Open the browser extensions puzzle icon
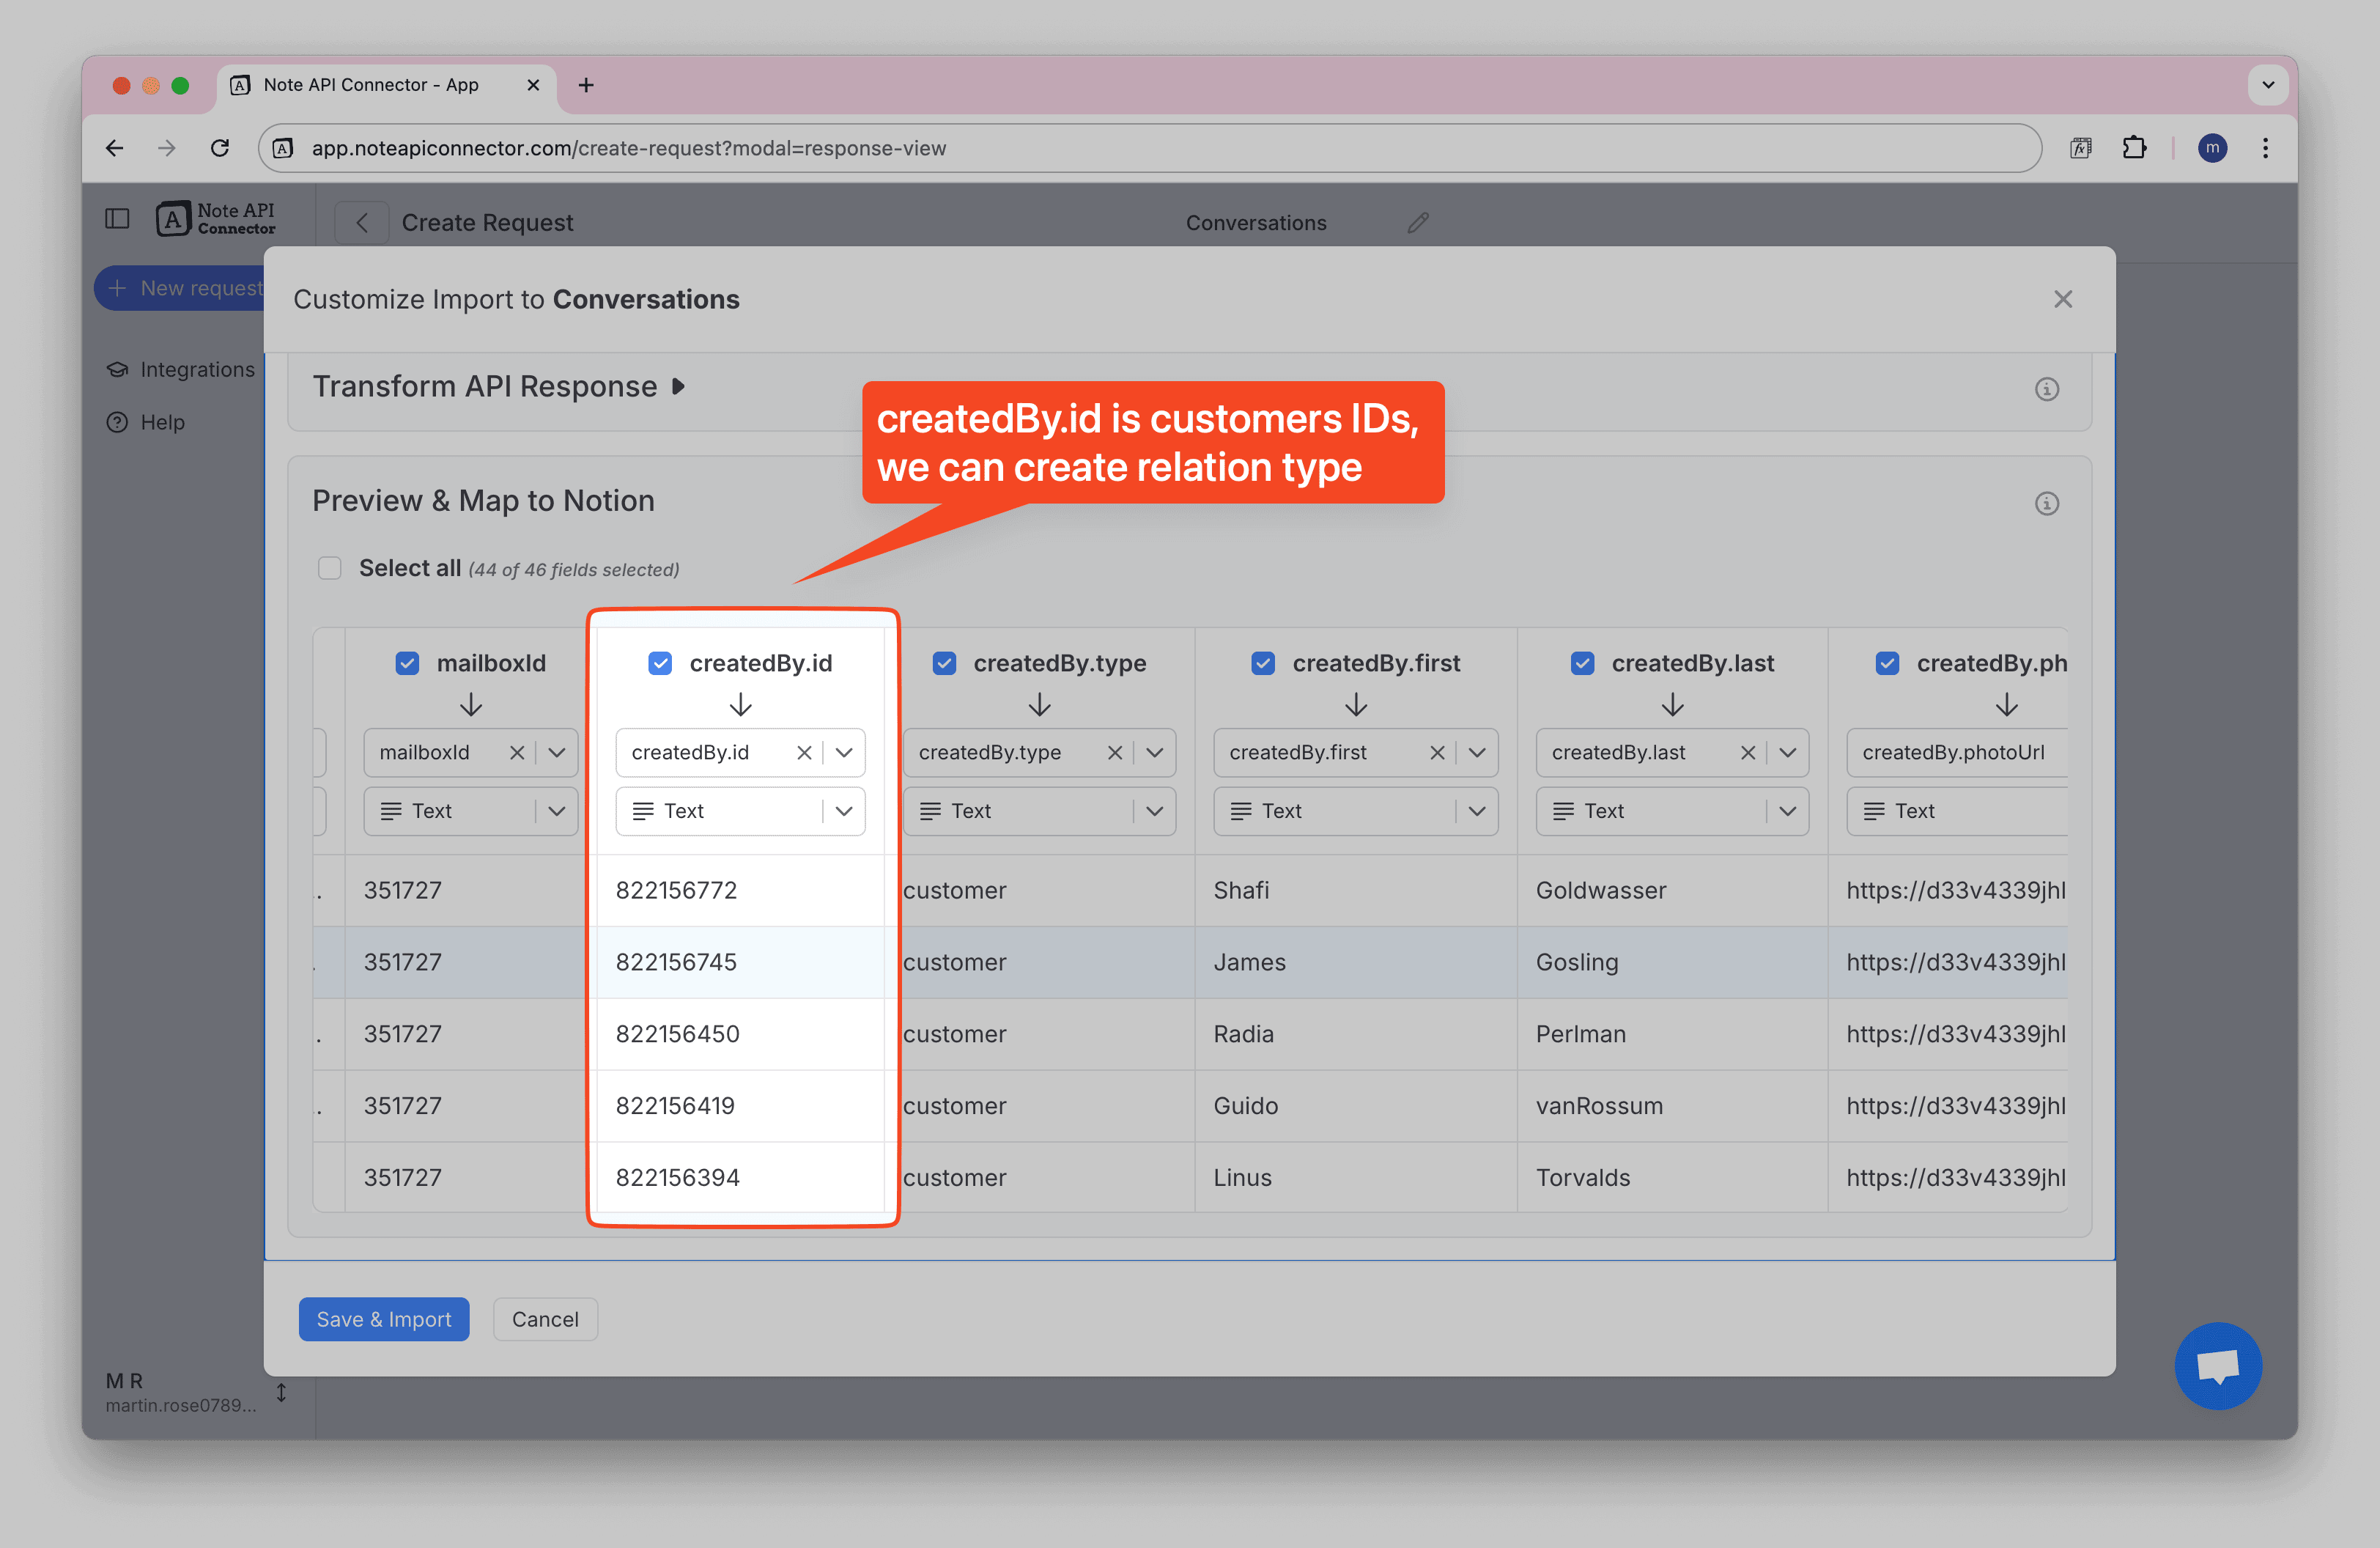The width and height of the screenshot is (2380, 1548). (2134, 148)
